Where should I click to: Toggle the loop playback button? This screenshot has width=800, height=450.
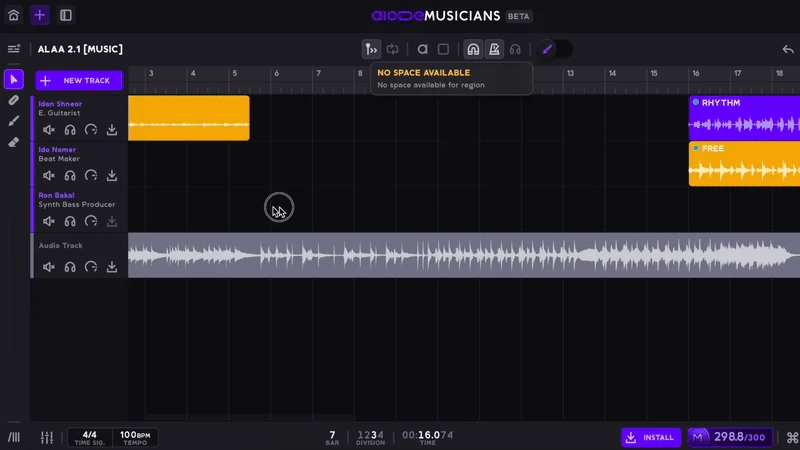[393, 49]
